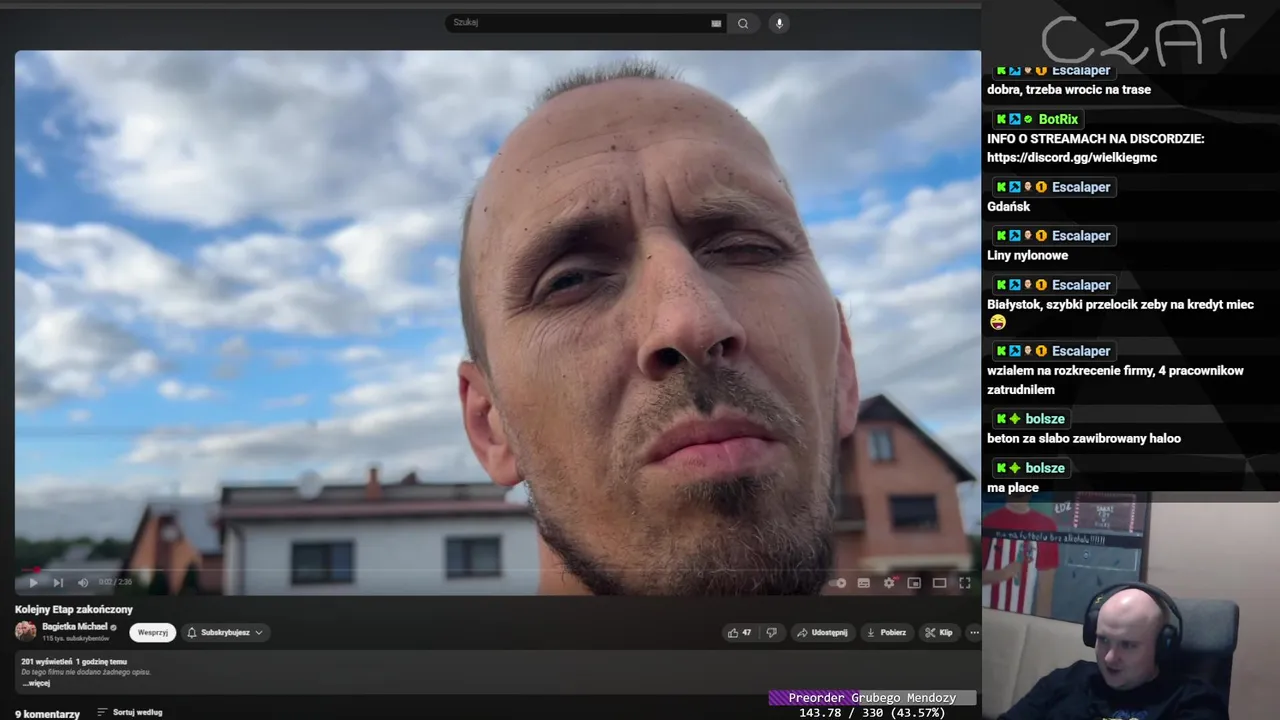Open the discord.gg/wielkiegmc link in chat

click(1072, 157)
